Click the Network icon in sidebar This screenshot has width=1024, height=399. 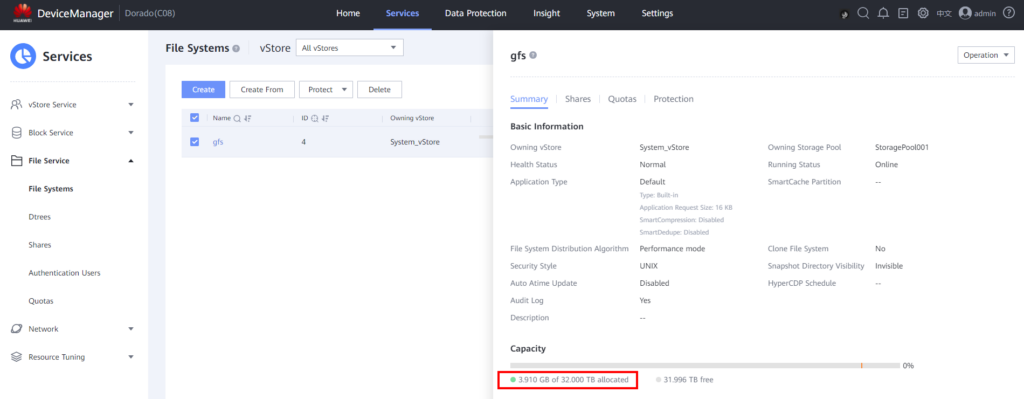(x=17, y=329)
